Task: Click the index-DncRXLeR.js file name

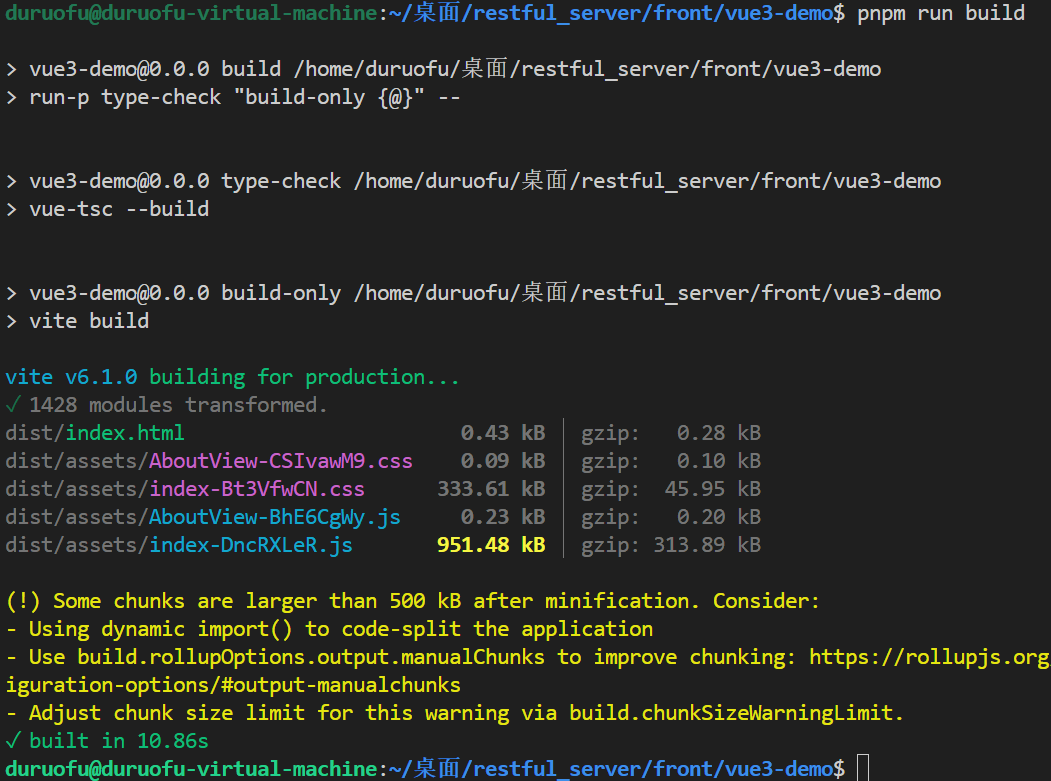Action: [250, 545]
